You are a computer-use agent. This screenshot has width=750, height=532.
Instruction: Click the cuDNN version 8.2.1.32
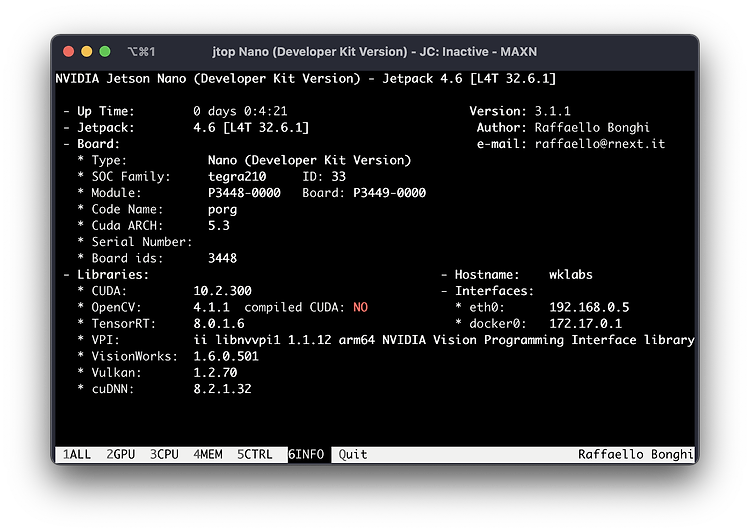coord(222,388)
